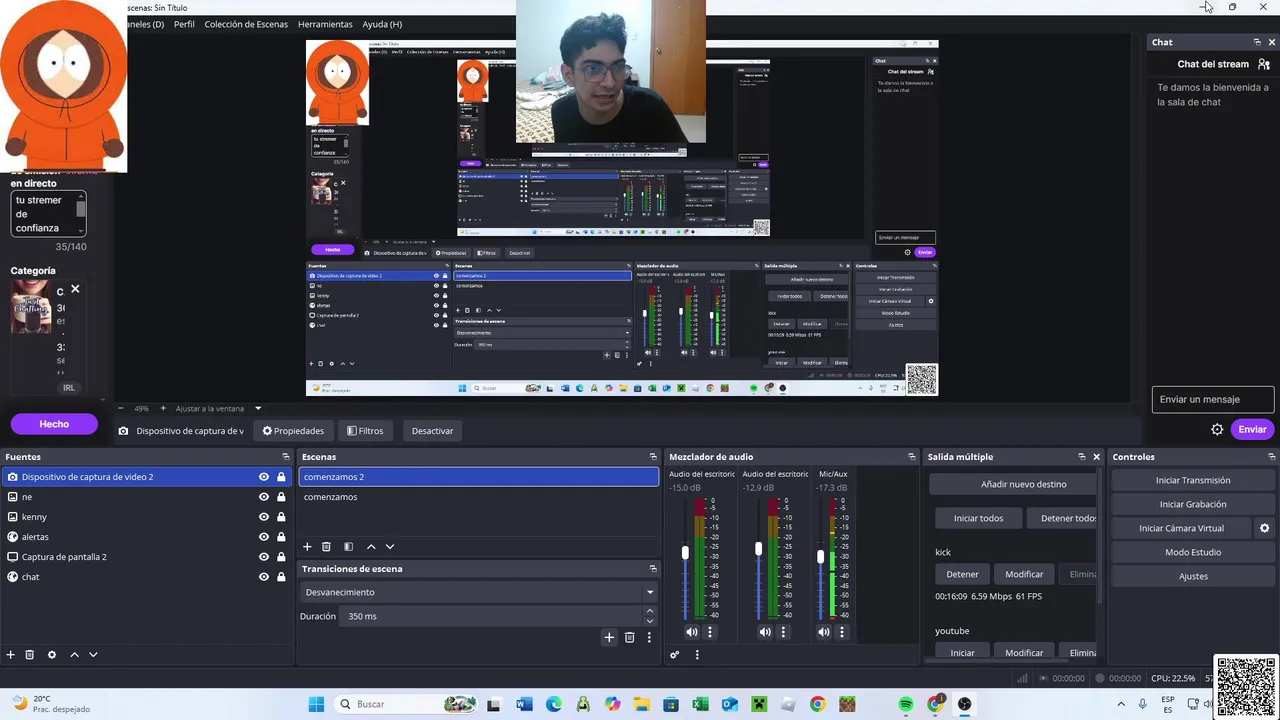The width and height of the screenshot is (1280, 720).
Task: Toggle lock on the alertas source
Action: [281, 537]
